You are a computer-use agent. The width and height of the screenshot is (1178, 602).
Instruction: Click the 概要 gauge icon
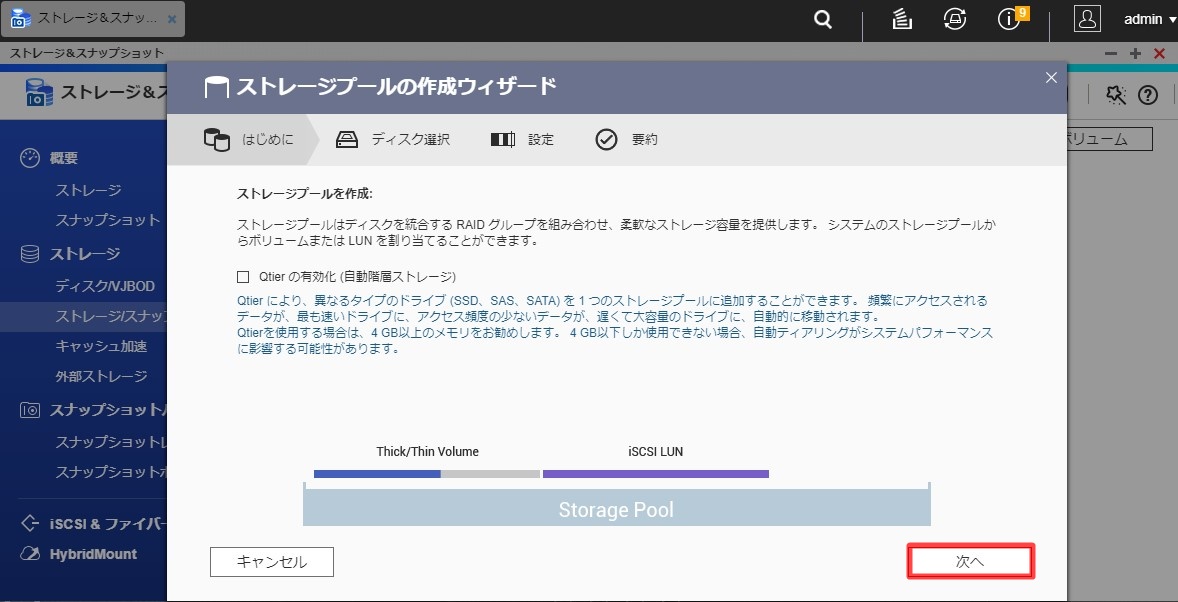[x=29, y=158]
